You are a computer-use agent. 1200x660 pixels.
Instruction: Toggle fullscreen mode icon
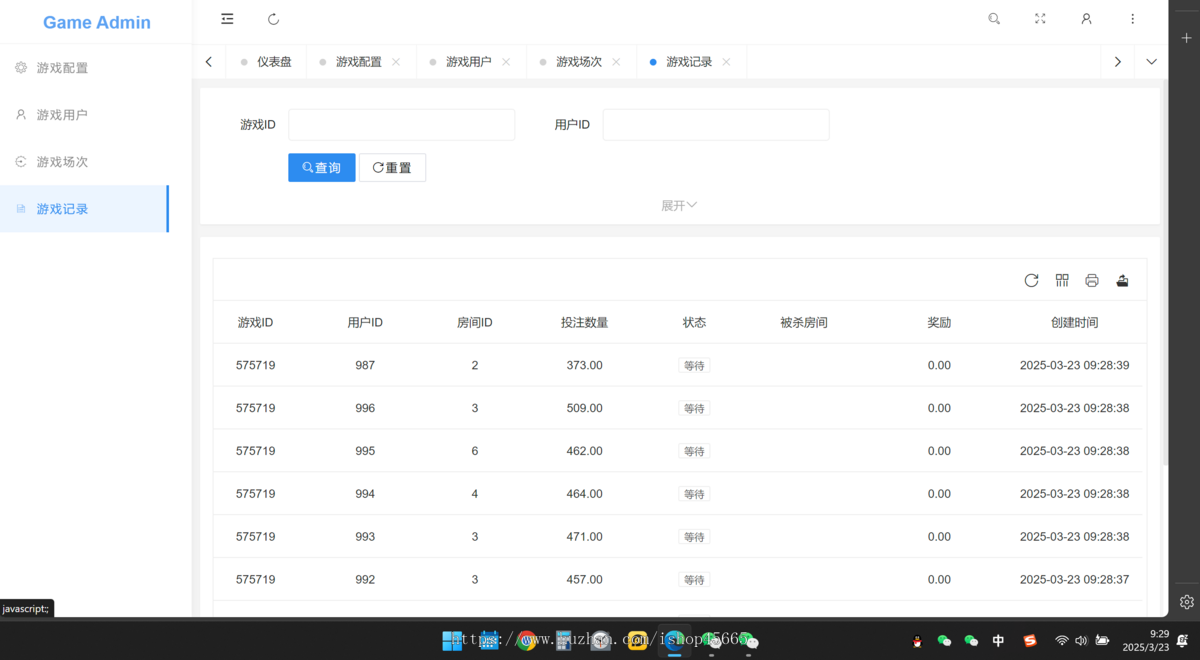click(x=1040, y=19)
